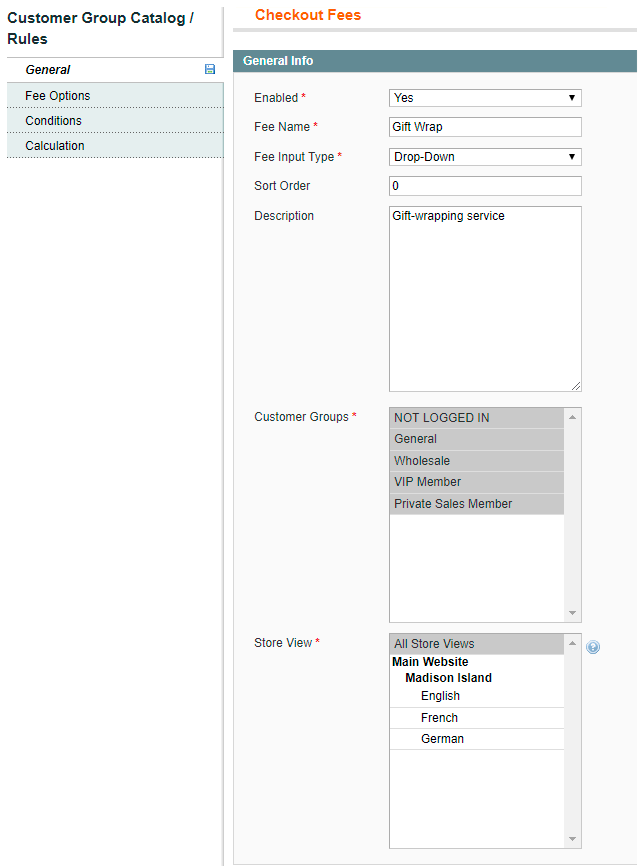Open the Fee Input Type dropdown
The image size is (638, 867).
point(485,157)
